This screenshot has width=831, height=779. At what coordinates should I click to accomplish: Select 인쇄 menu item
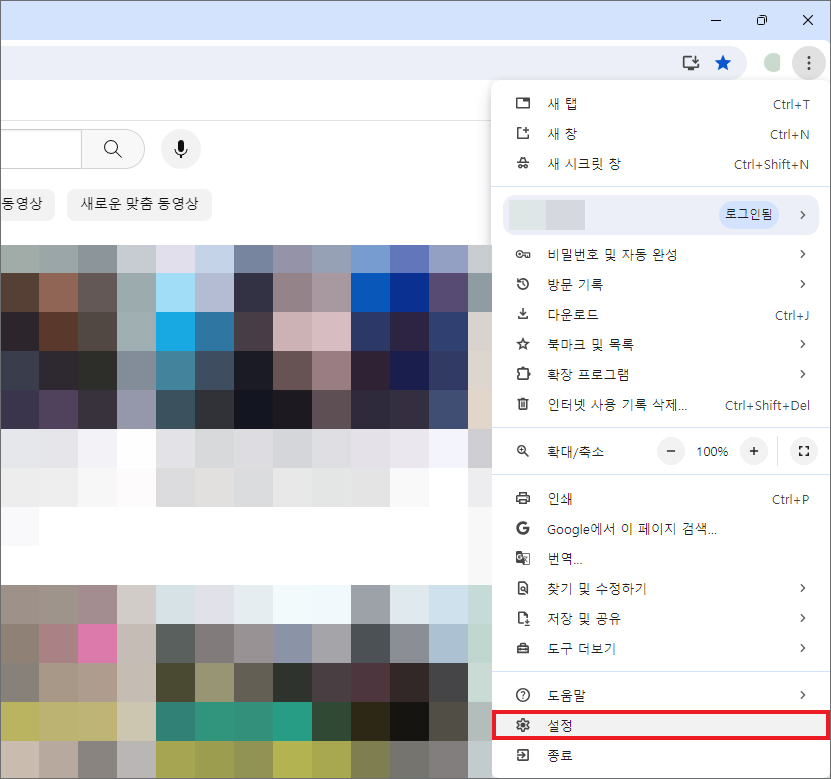[x=661, y=499]
